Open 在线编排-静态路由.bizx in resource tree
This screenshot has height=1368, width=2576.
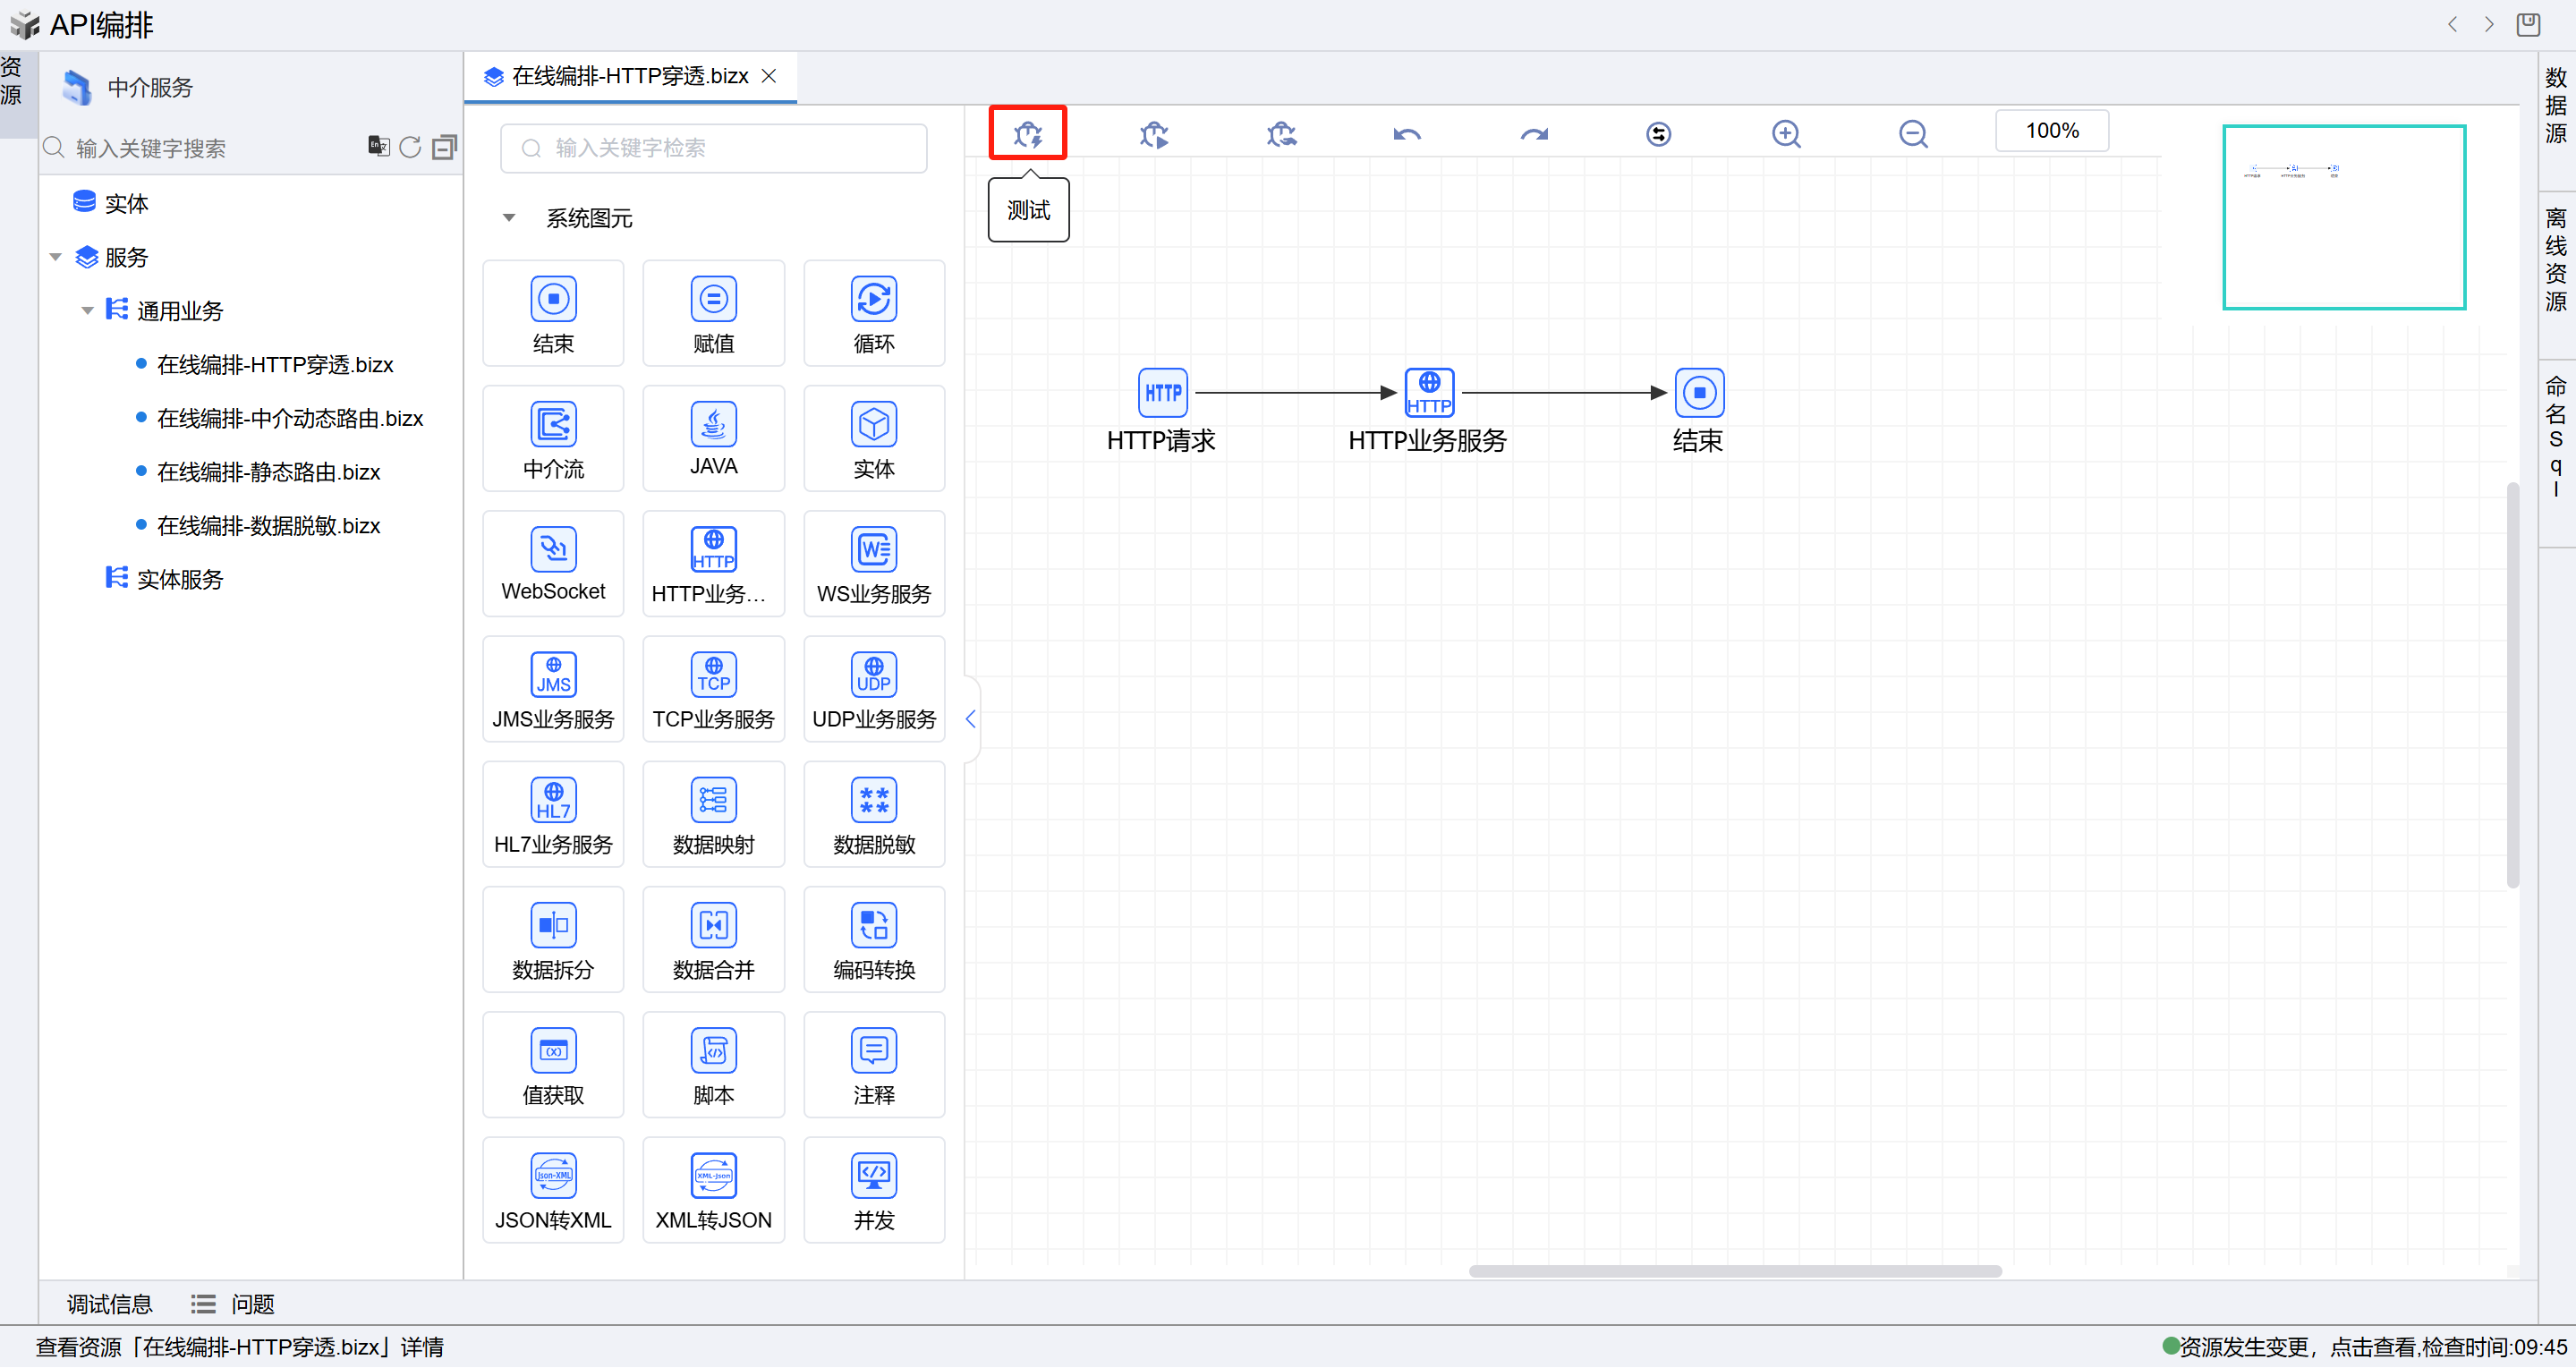(268, 472)
